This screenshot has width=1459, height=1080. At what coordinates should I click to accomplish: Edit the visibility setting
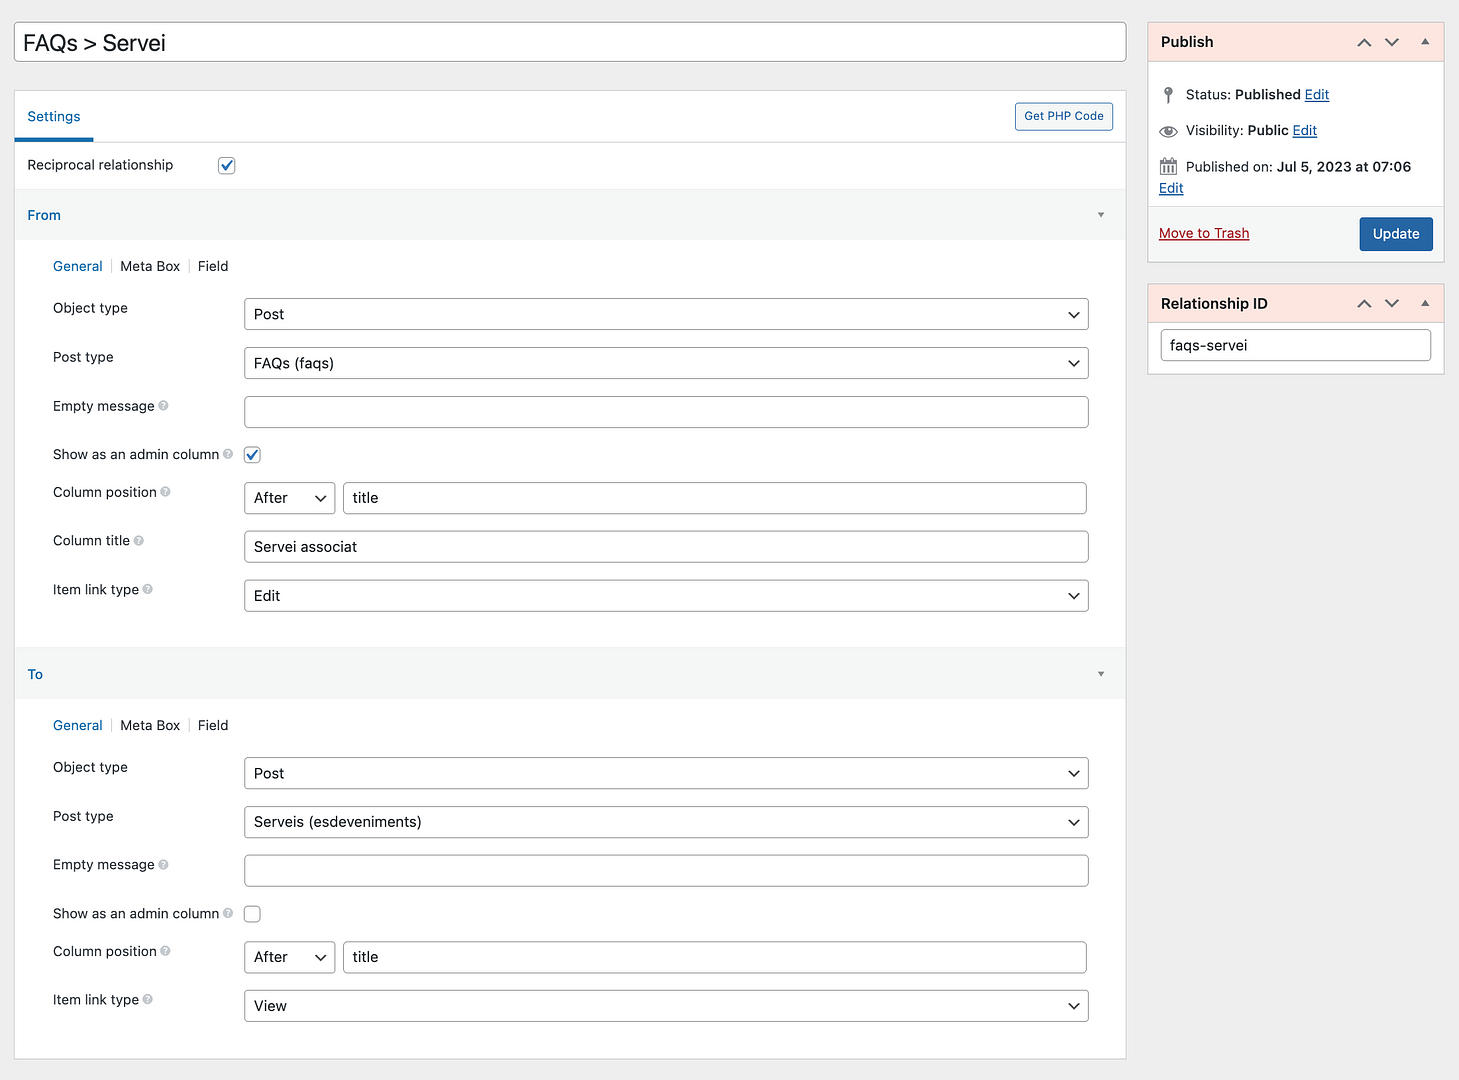(x=1305, y=131)
